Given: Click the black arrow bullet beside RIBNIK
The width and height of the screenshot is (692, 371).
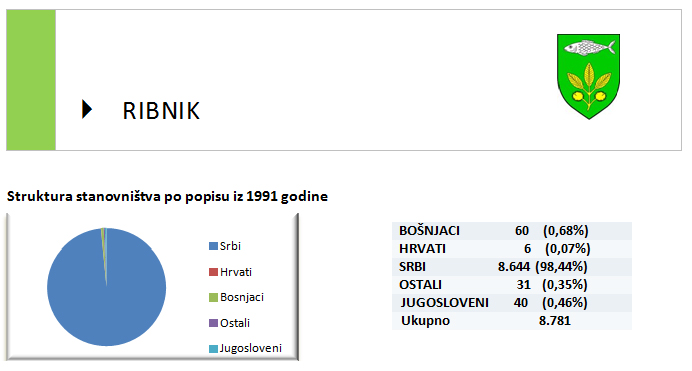Looking at the screenshot, I should 87,109.
